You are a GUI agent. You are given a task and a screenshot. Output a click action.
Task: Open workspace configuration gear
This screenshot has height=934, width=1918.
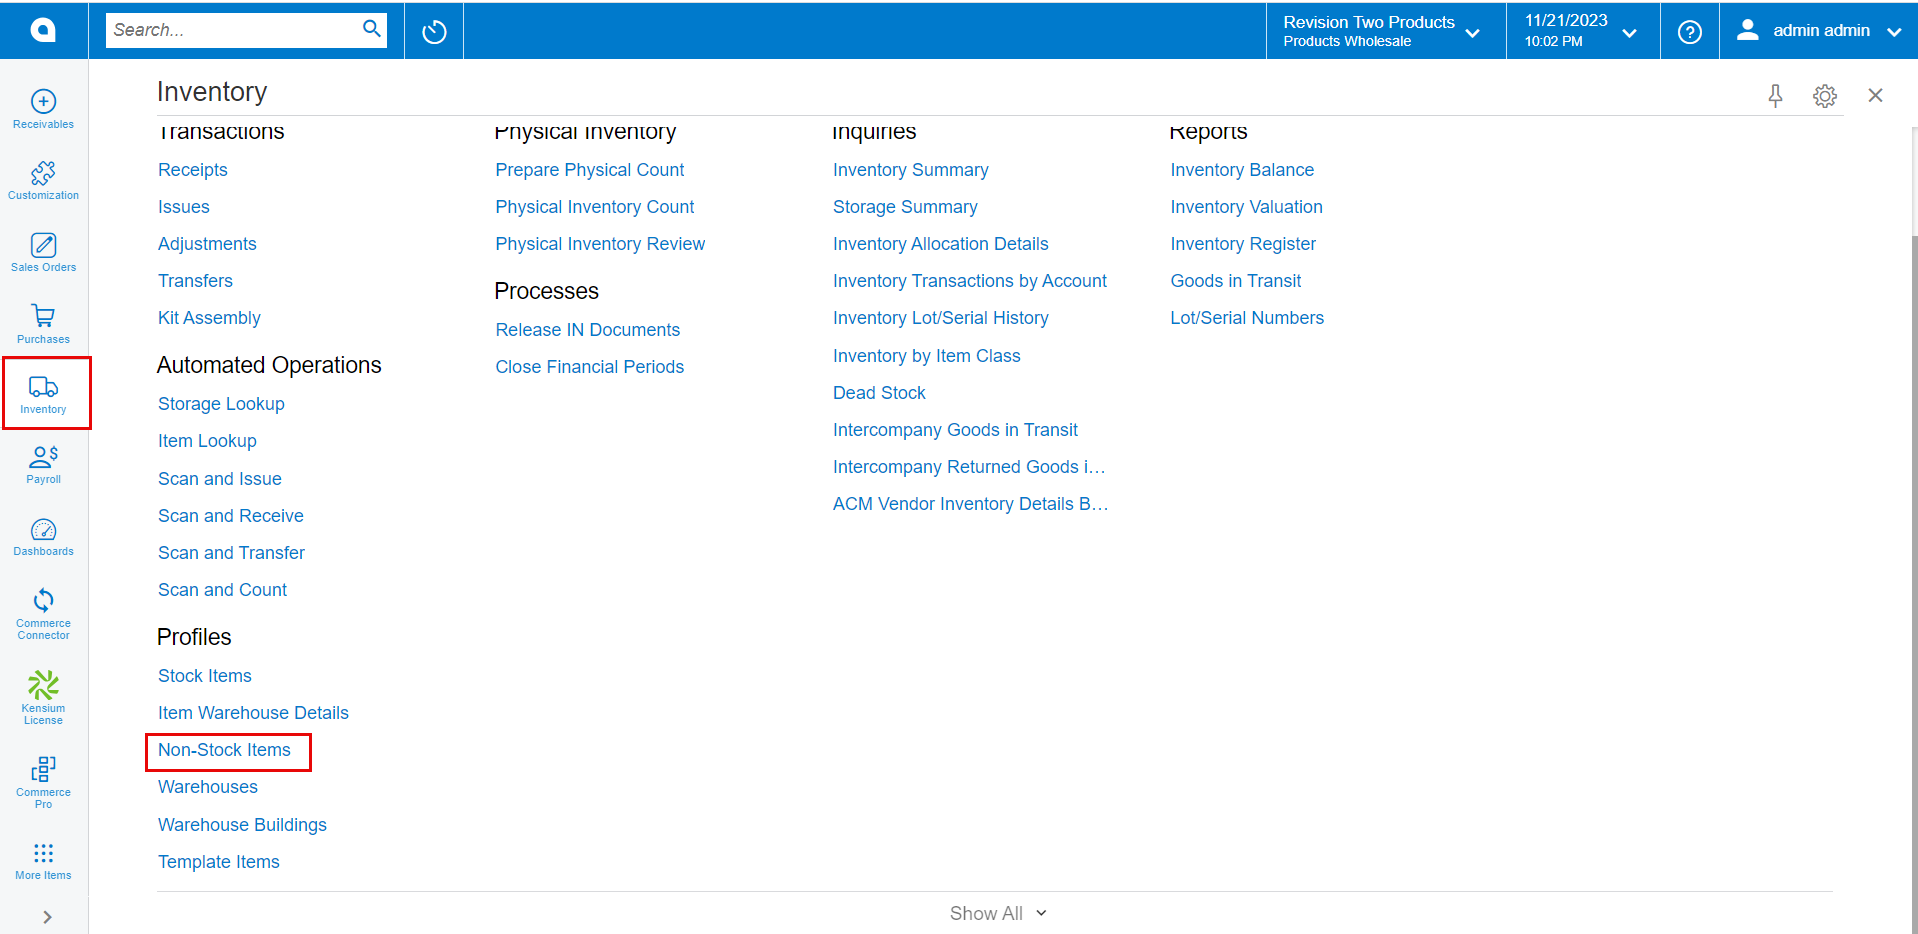(1824, 95)
